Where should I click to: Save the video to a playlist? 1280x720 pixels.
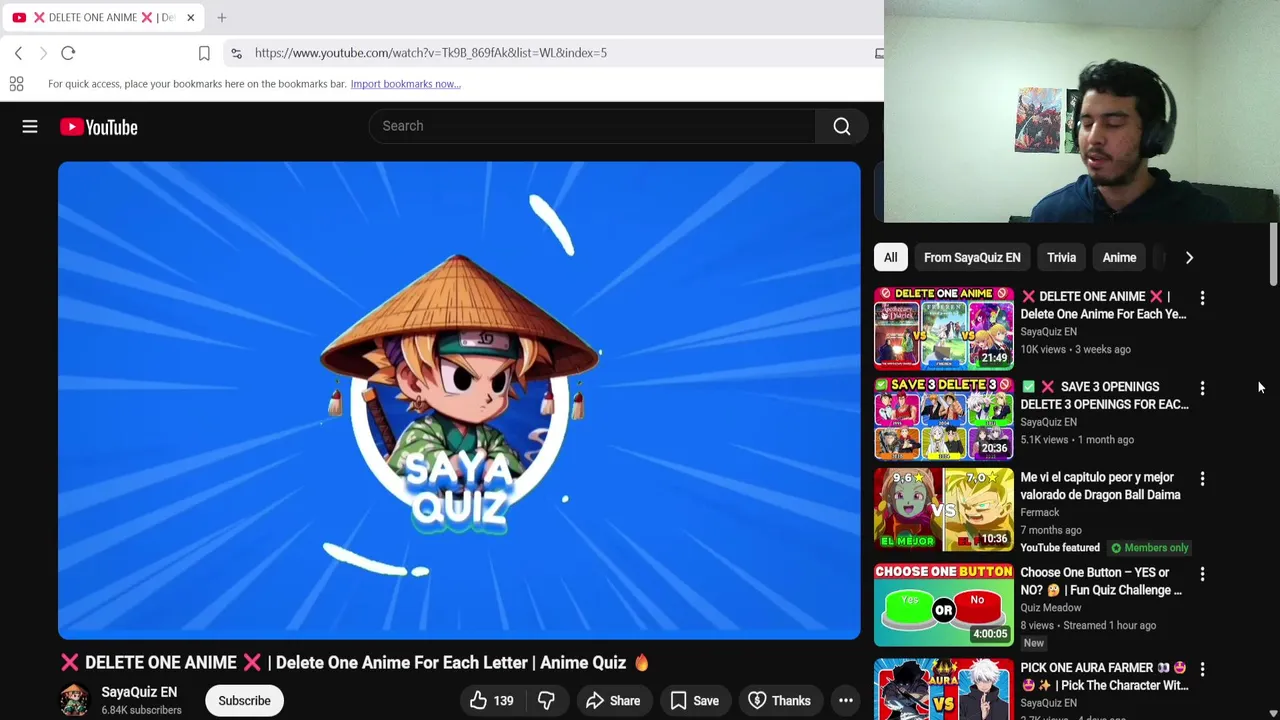click(695, 701)
